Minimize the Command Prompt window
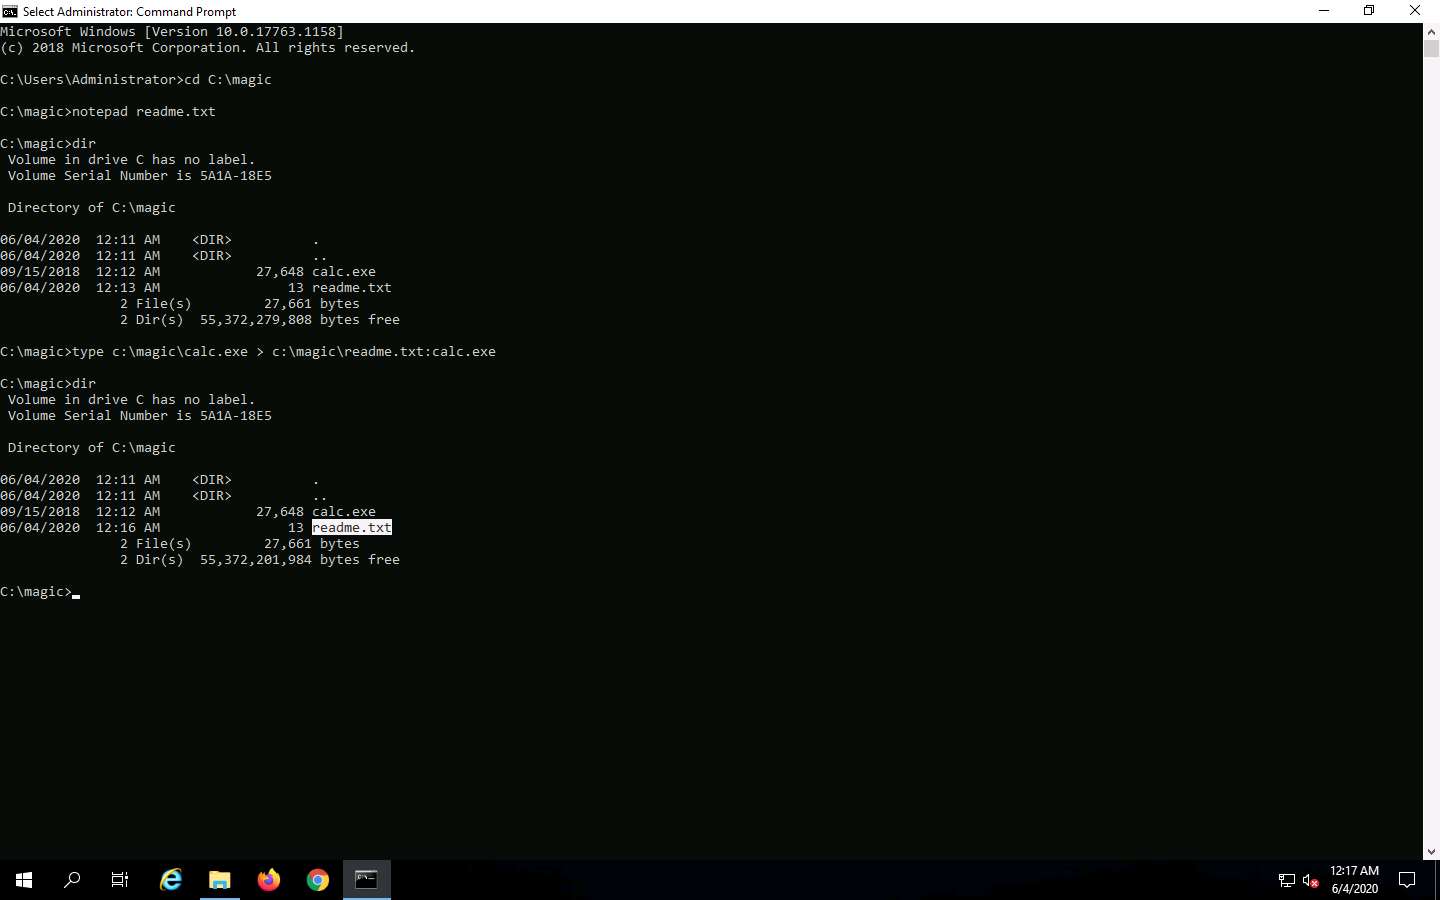1440x900 pixels. 1324,11
